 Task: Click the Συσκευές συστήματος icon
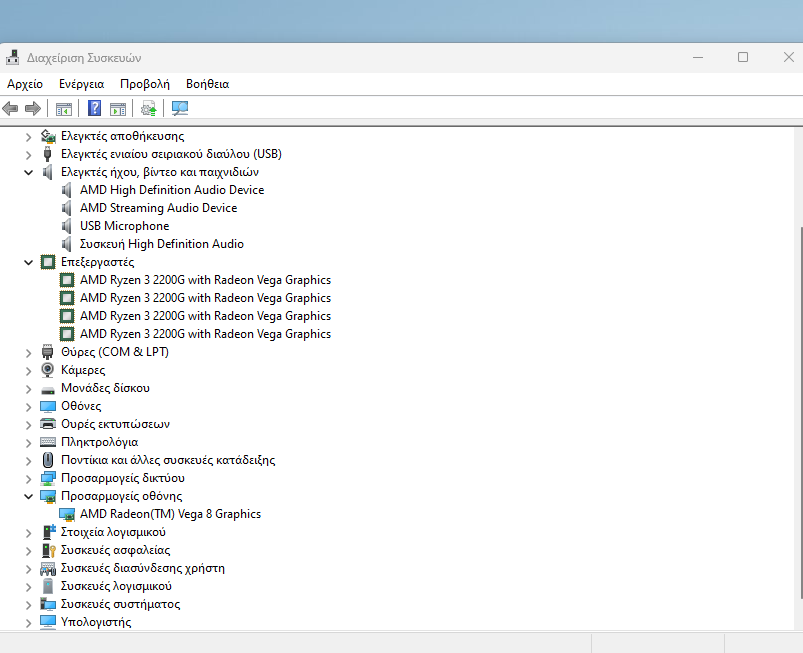(x=48, y=604)
